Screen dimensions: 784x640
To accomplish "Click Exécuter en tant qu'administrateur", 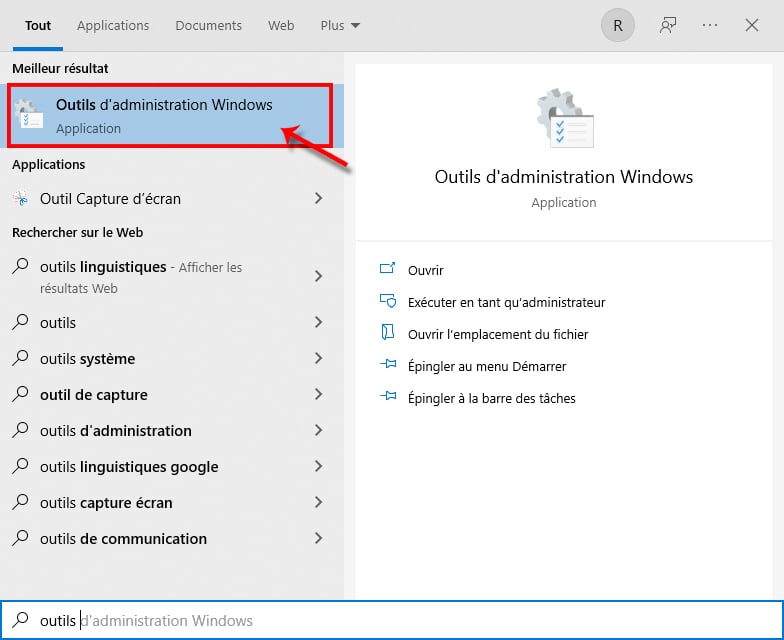I will click(506, 302).
